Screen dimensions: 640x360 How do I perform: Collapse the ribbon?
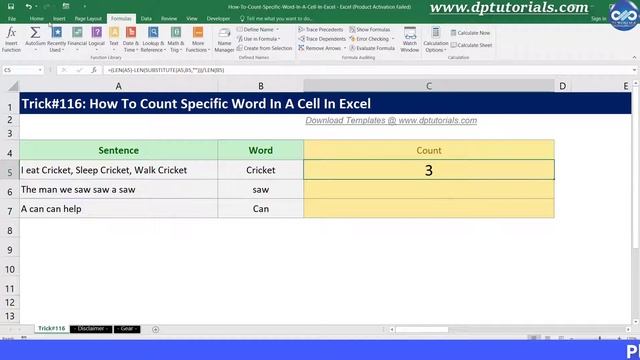click(634, 58)
